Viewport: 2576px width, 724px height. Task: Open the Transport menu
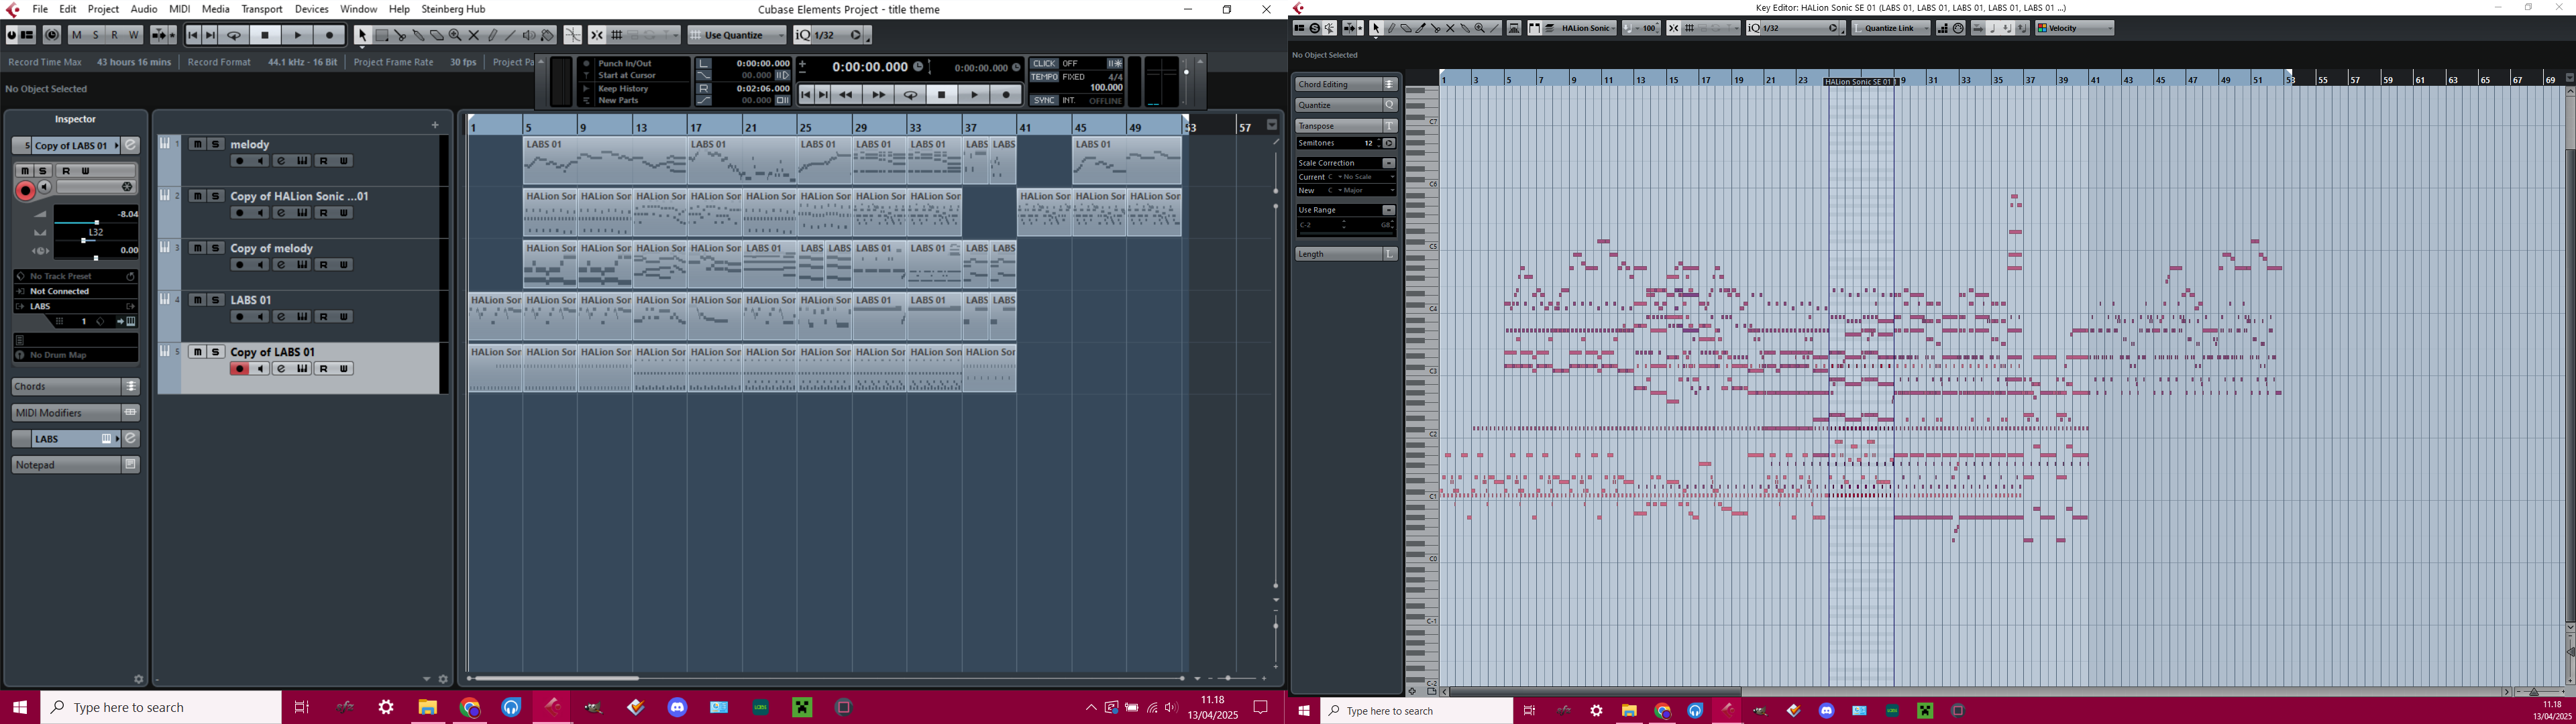click(x=262, y=9)
